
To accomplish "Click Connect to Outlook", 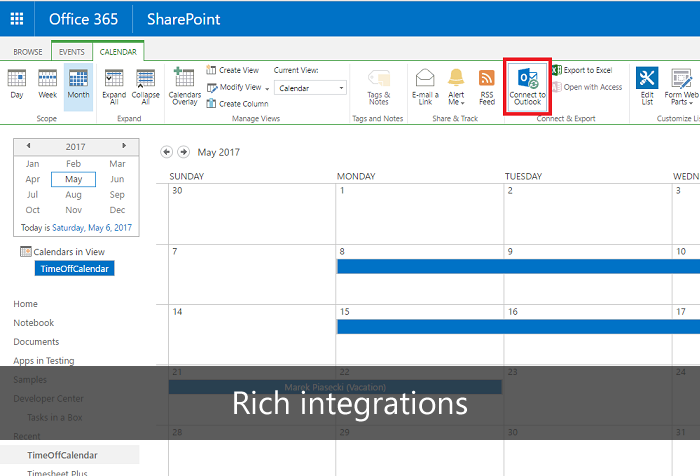I will pyautogui.click(x=527, y=87).
